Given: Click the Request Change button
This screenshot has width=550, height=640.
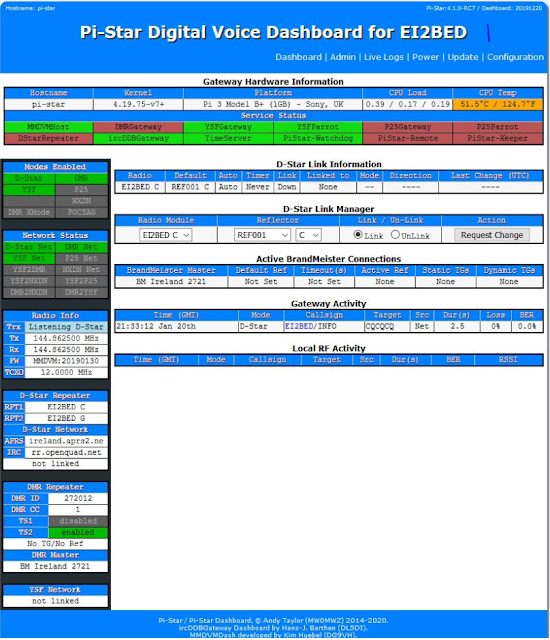Looking at the screenshot, I should [492, 235].
